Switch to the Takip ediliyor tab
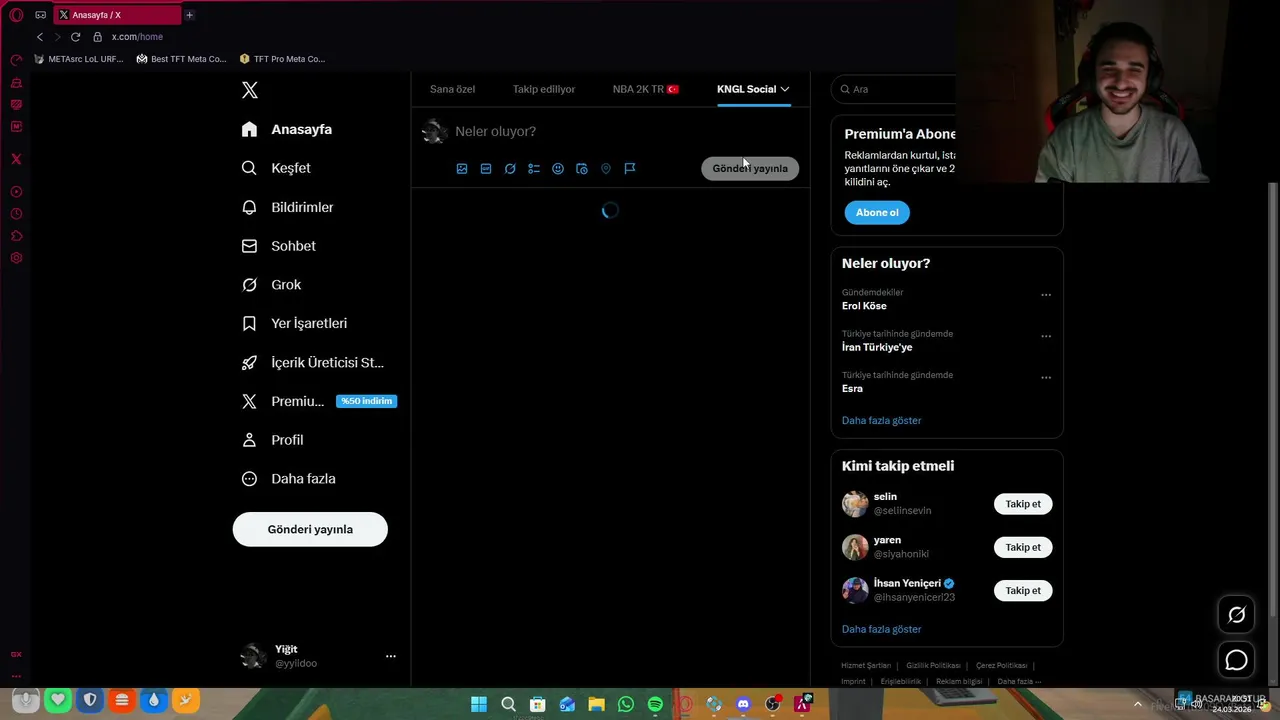 point(544,89)
